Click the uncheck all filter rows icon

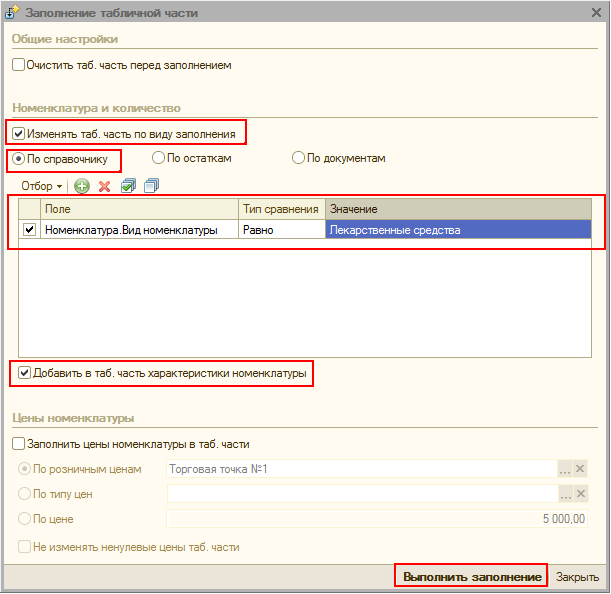pyautogui.click(x=150, y=186)
